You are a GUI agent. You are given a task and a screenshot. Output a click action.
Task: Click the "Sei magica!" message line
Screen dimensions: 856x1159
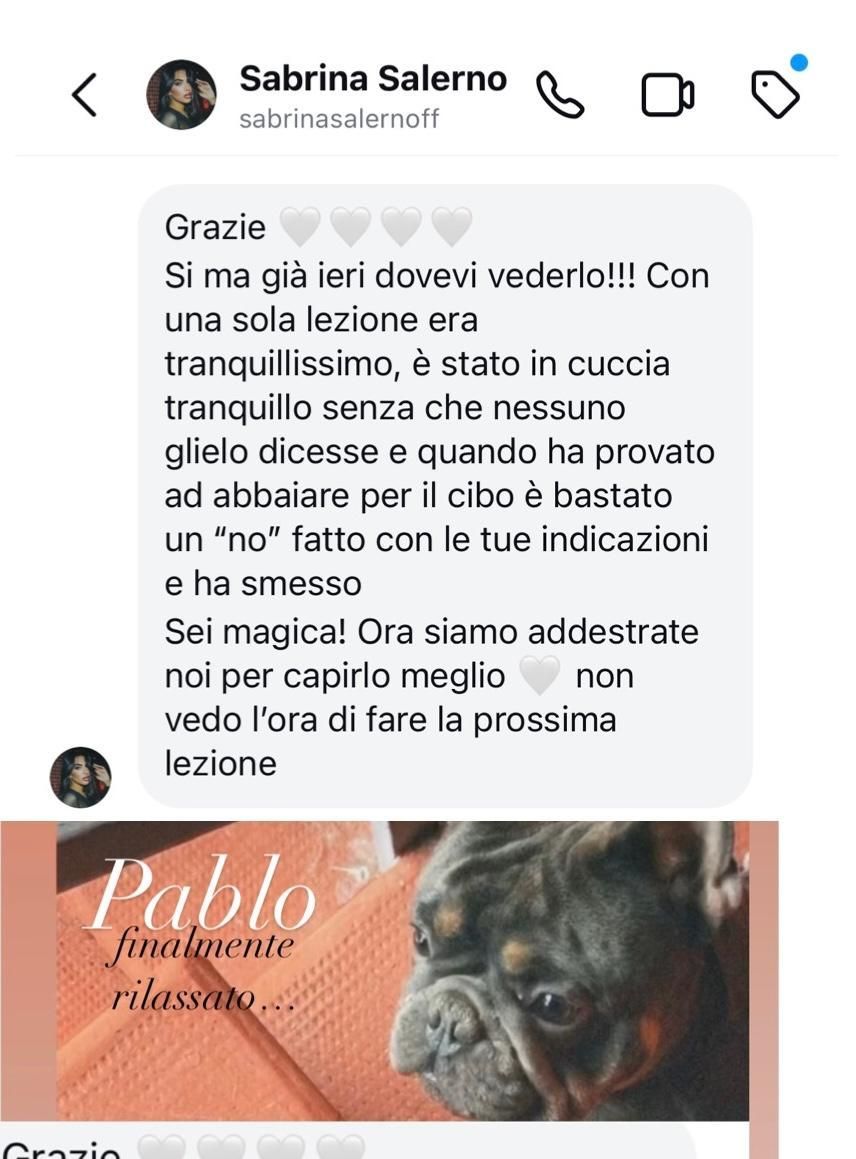tap(431, 632)
